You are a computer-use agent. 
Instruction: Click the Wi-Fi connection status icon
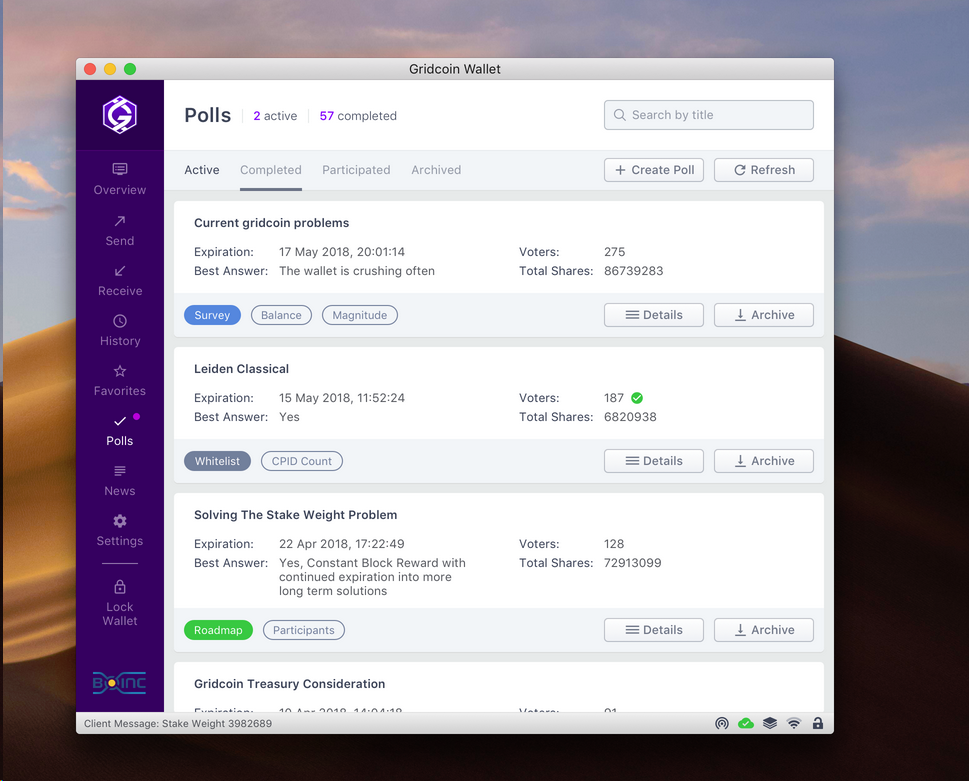794,724
